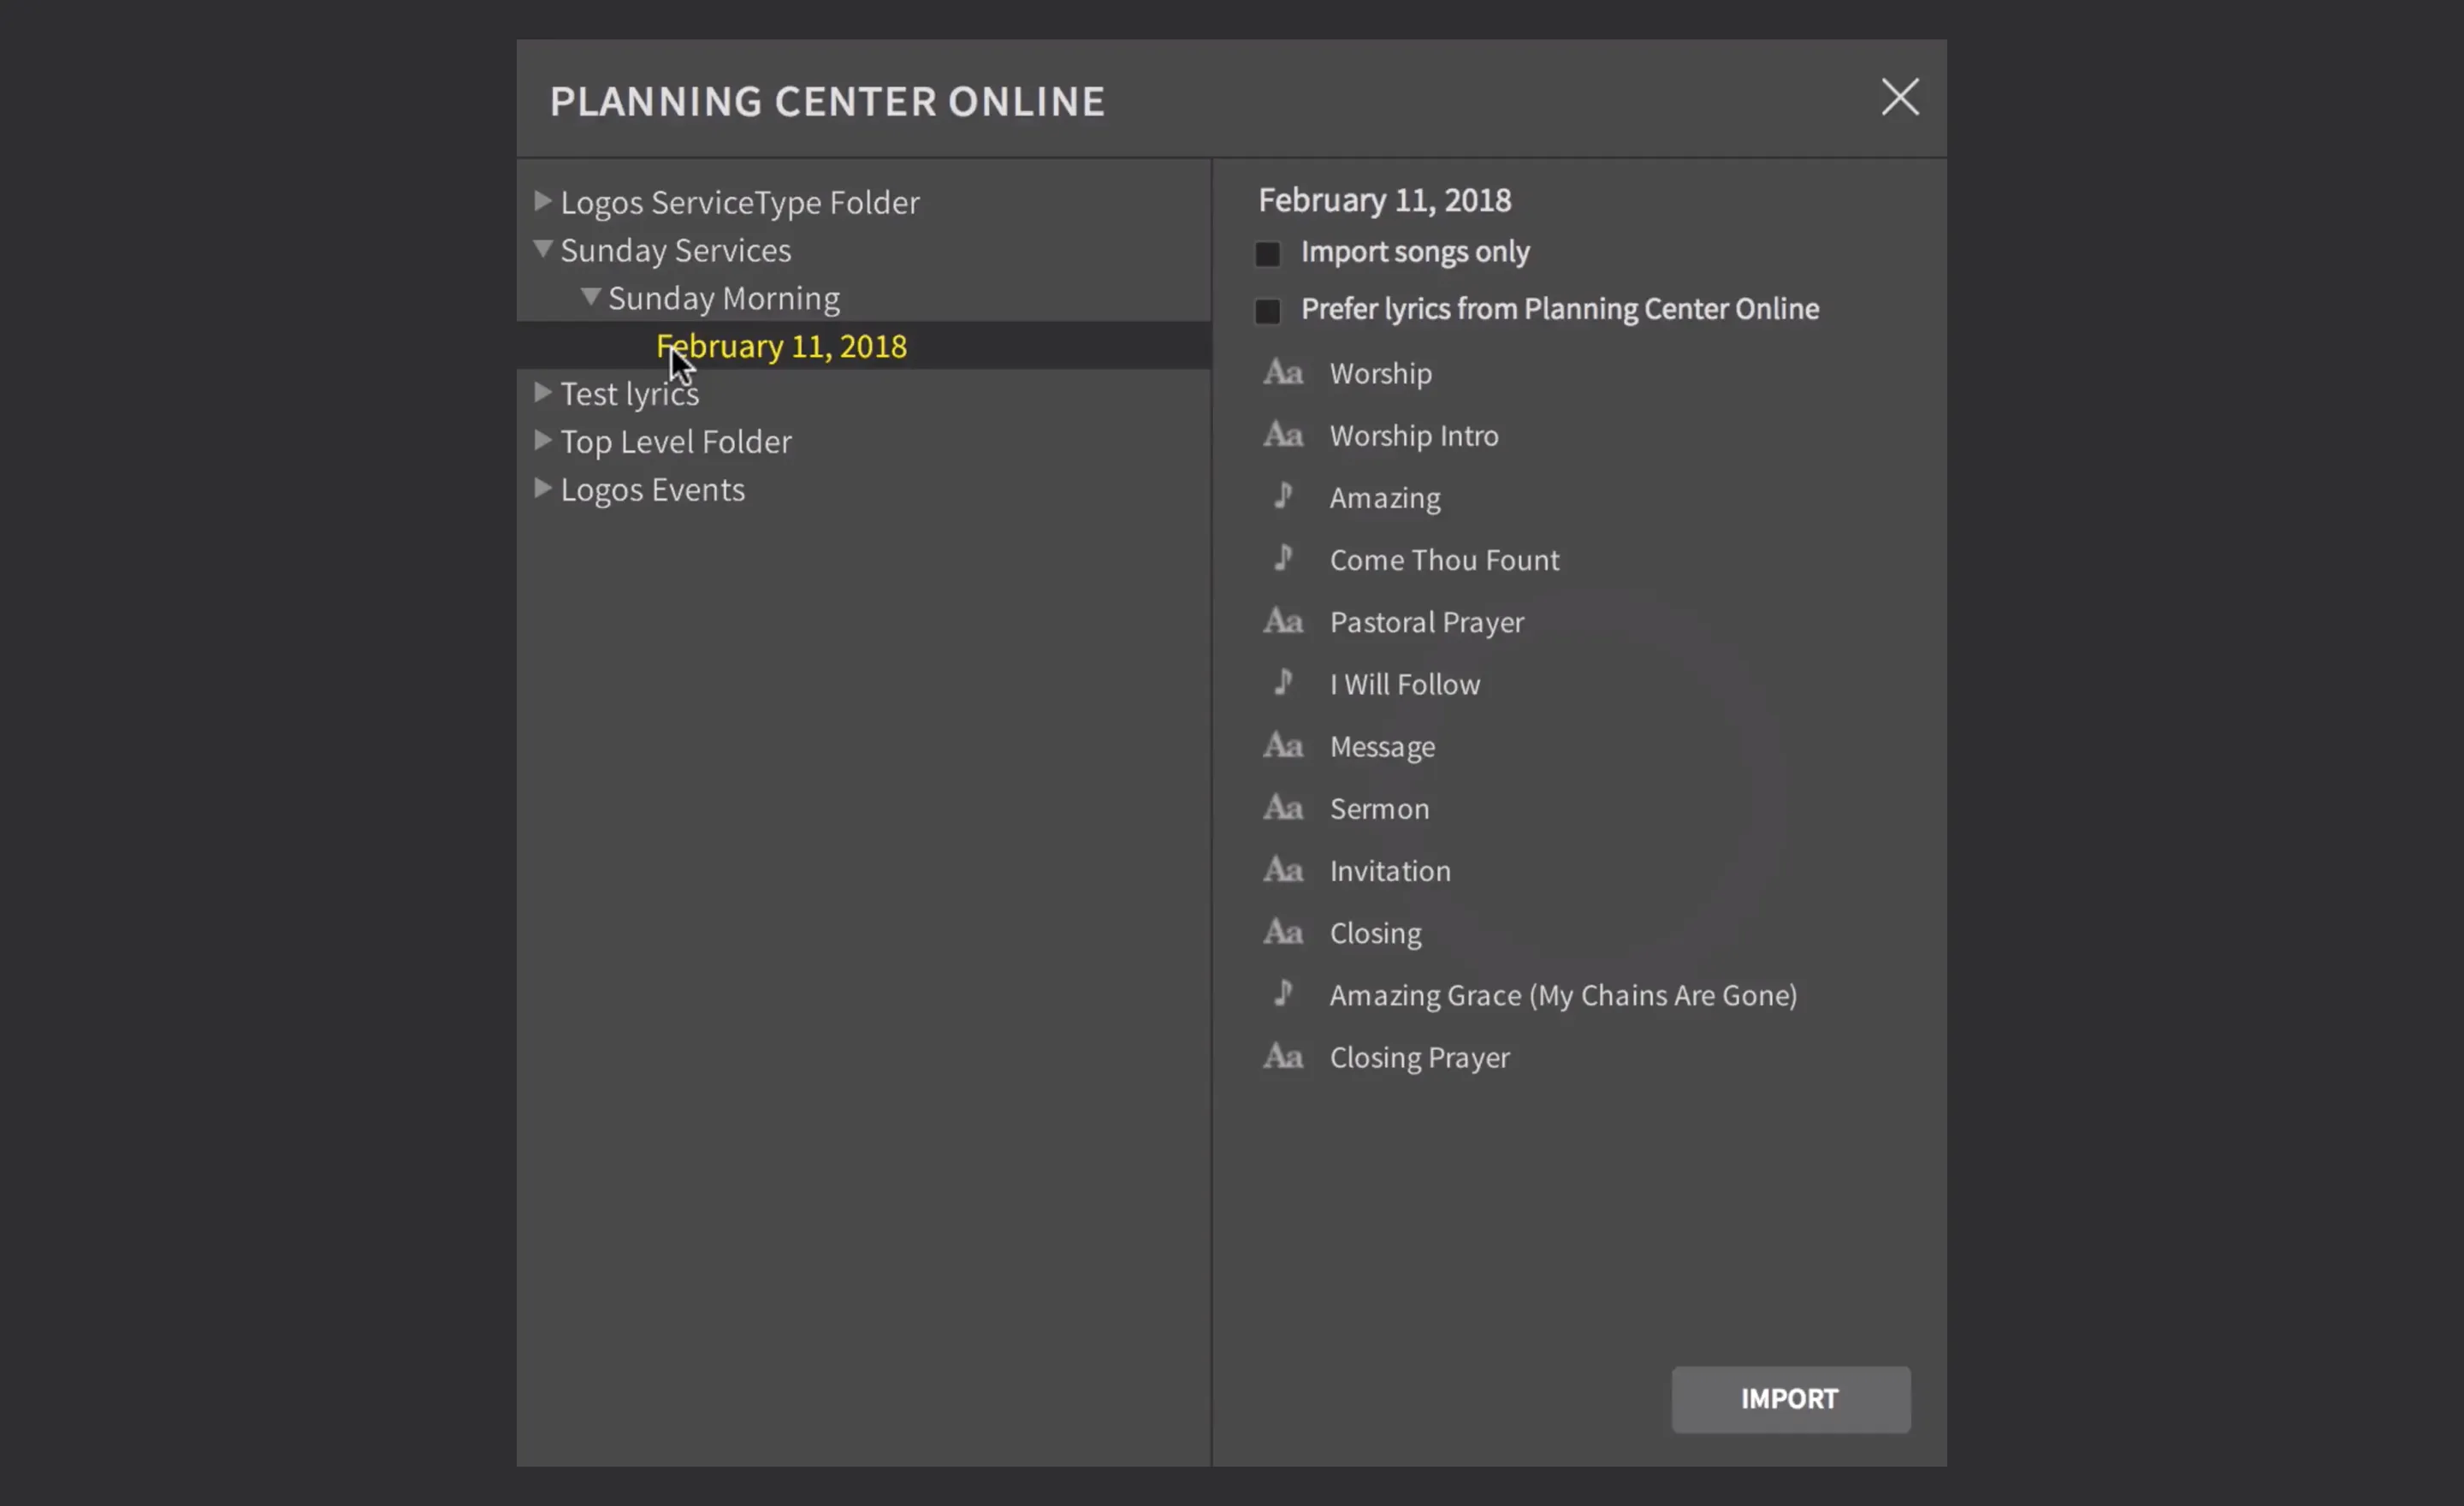Click the music note icon beside Come Thou Fount
The width and height of the screenshot is (2464, 1506).
click(x=1284, y=558)
